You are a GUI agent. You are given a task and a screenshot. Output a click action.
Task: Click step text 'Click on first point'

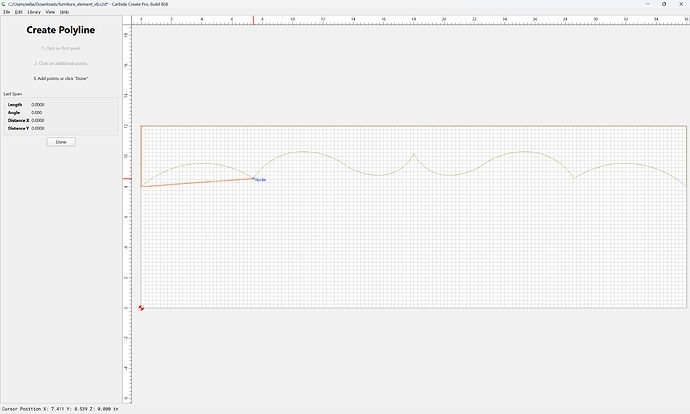[x=61, y=48]
